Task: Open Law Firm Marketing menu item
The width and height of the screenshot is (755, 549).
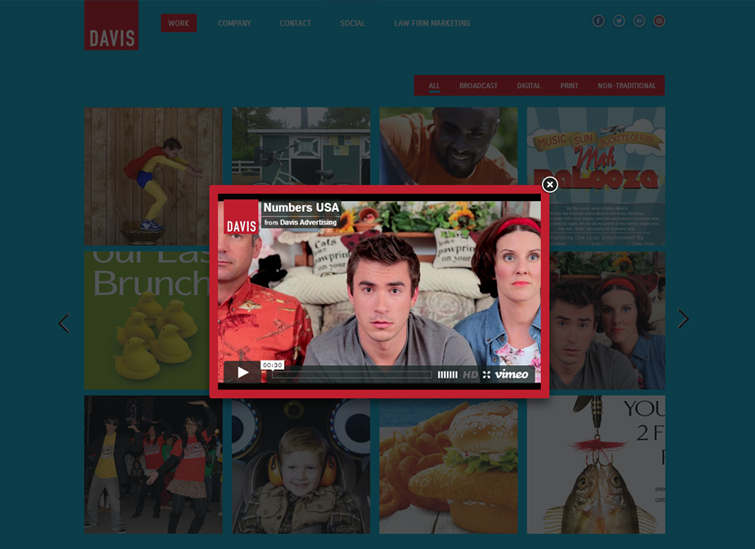Action: click(432, 23)
